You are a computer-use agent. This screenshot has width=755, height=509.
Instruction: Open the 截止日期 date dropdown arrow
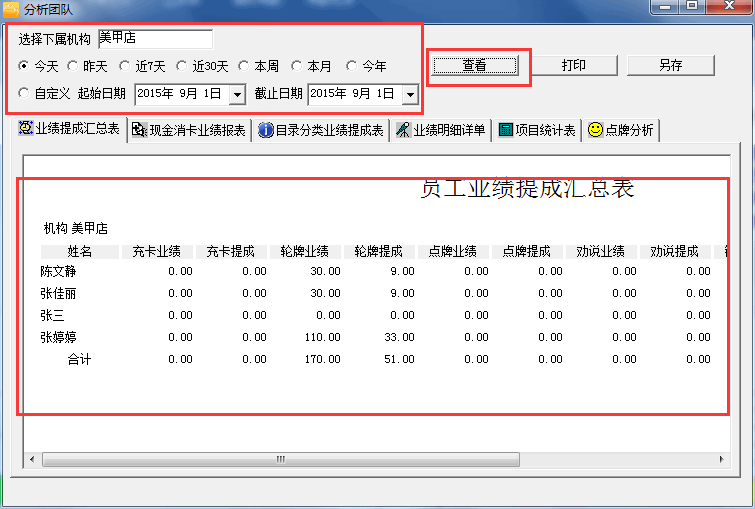tap(410, 94)
